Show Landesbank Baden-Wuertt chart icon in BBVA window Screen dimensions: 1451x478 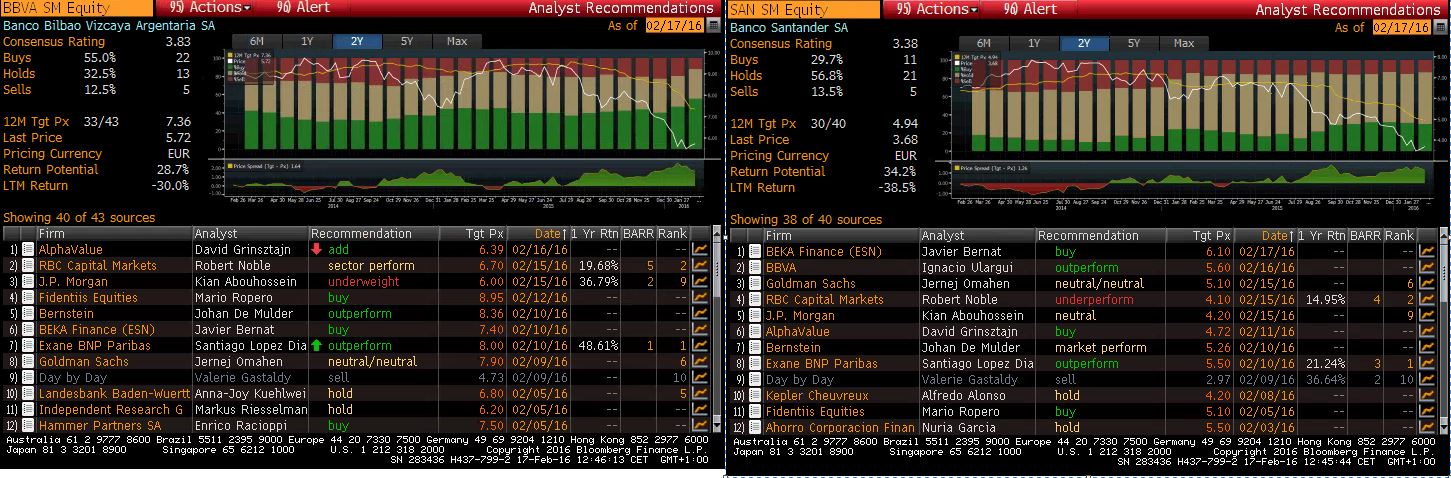click(x=699, y=394)
